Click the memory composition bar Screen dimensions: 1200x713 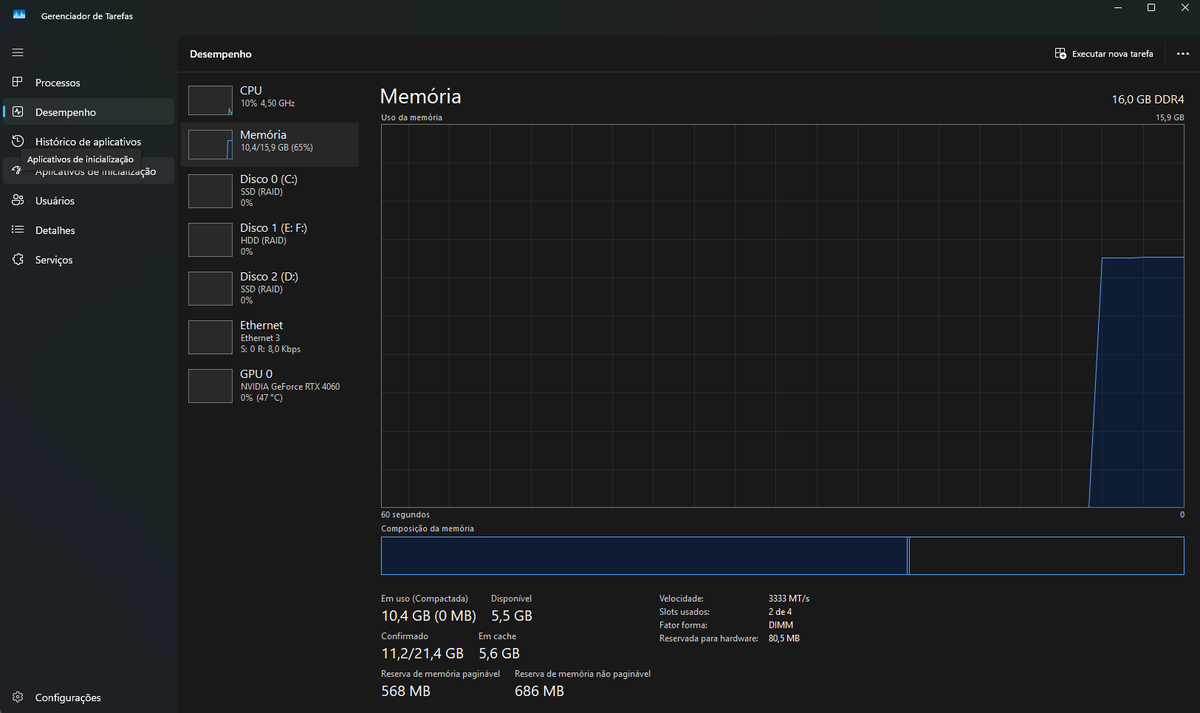coord(782,556)
